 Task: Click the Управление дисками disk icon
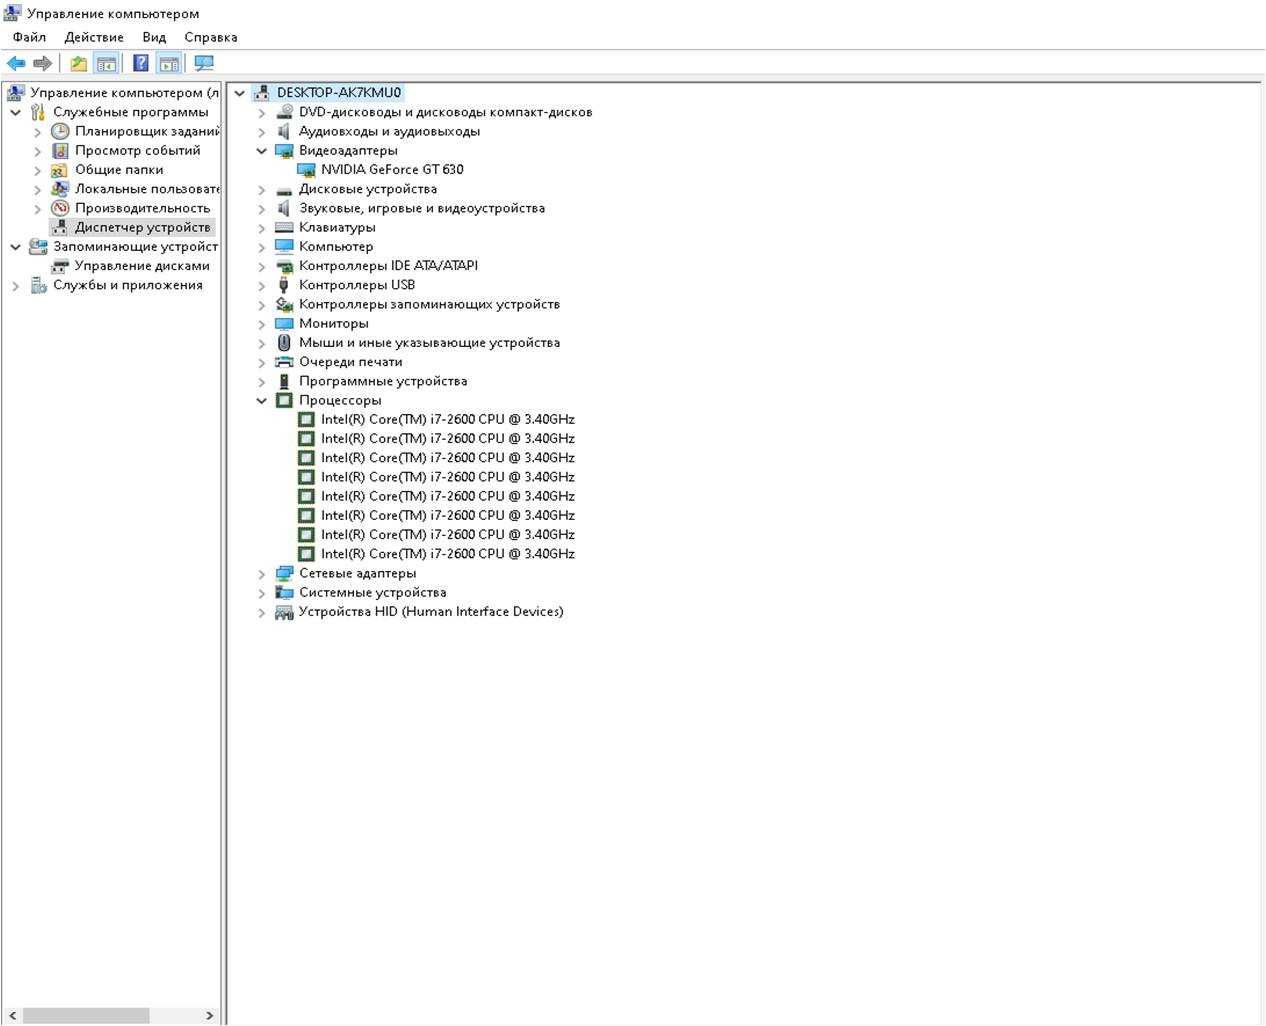(x=60, y=266)
